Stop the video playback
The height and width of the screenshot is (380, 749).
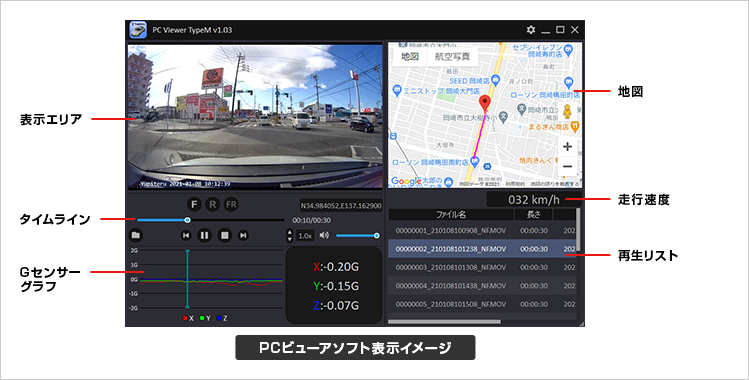pyautogui.click(x=225, y=235)
